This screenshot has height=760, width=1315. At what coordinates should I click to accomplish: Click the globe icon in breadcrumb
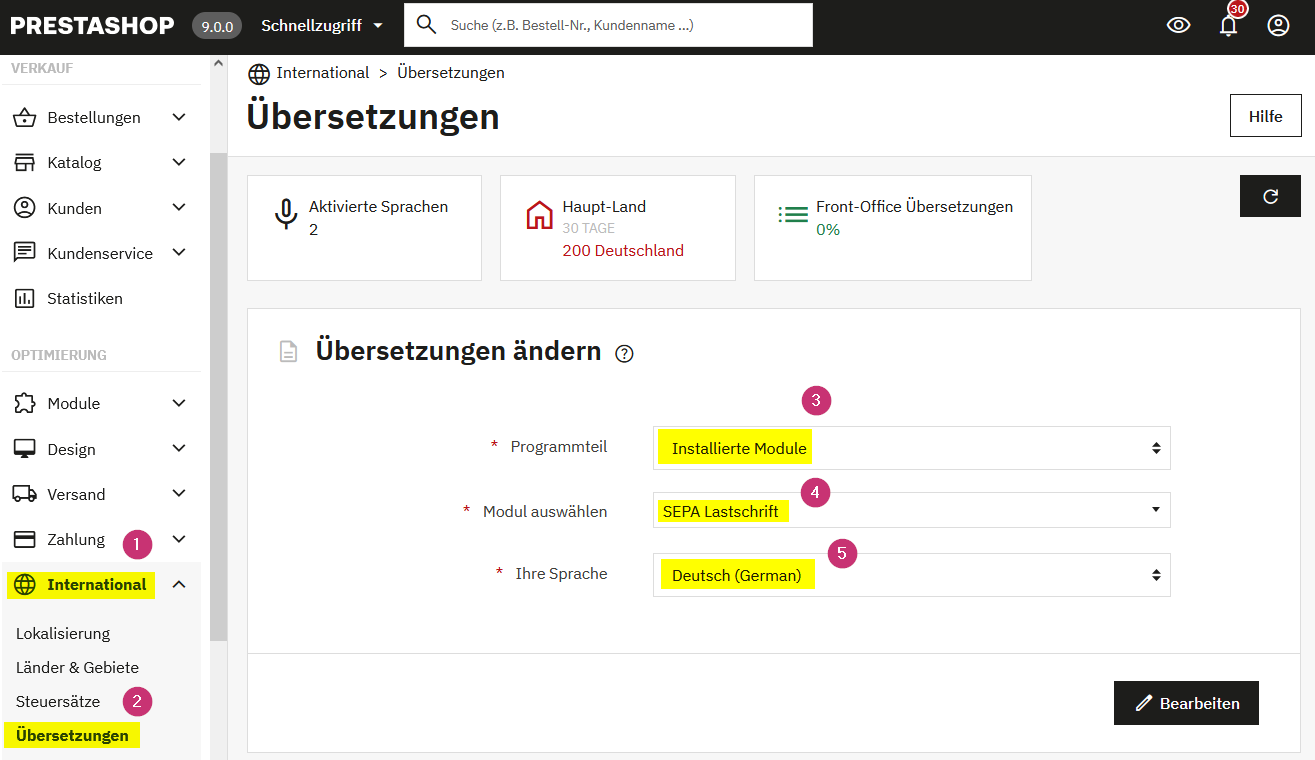(x=259, y=74)
